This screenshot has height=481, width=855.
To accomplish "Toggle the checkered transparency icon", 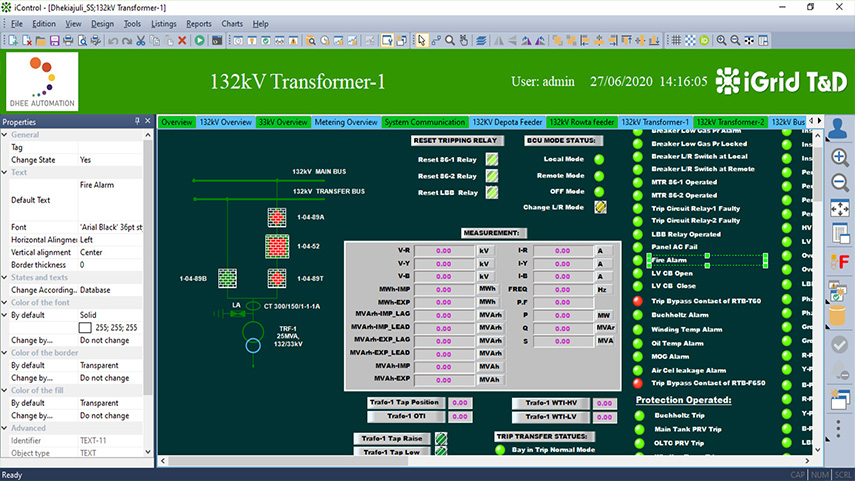I will click(x=690, y=40).
